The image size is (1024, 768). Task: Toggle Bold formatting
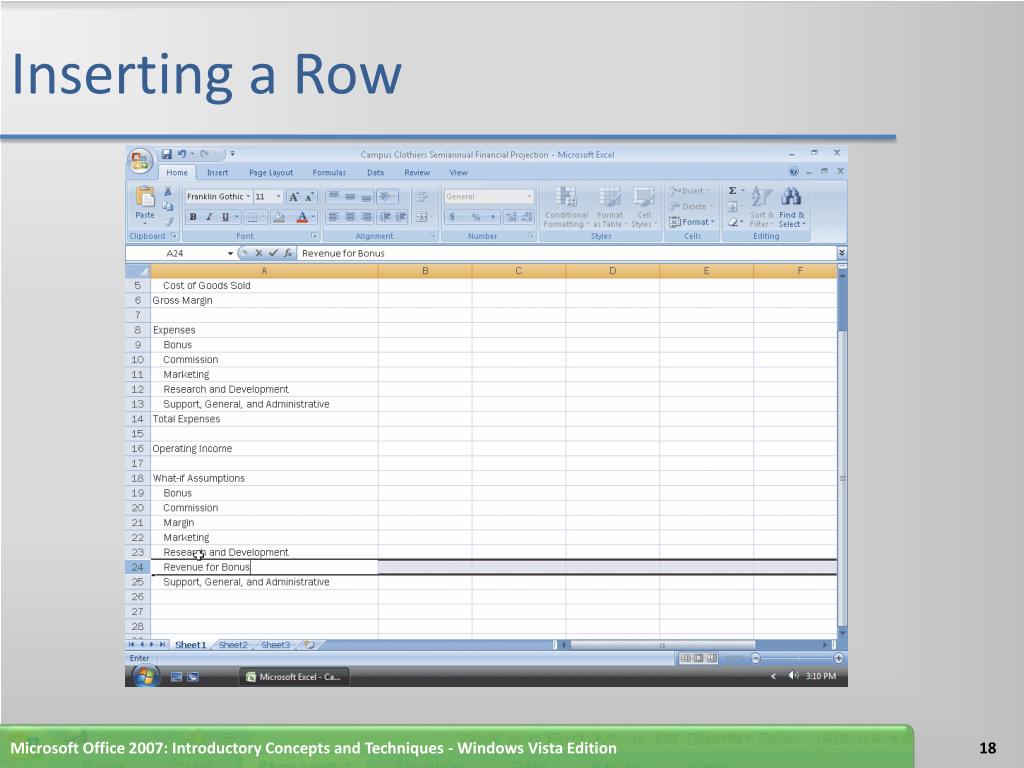(193, 217)
